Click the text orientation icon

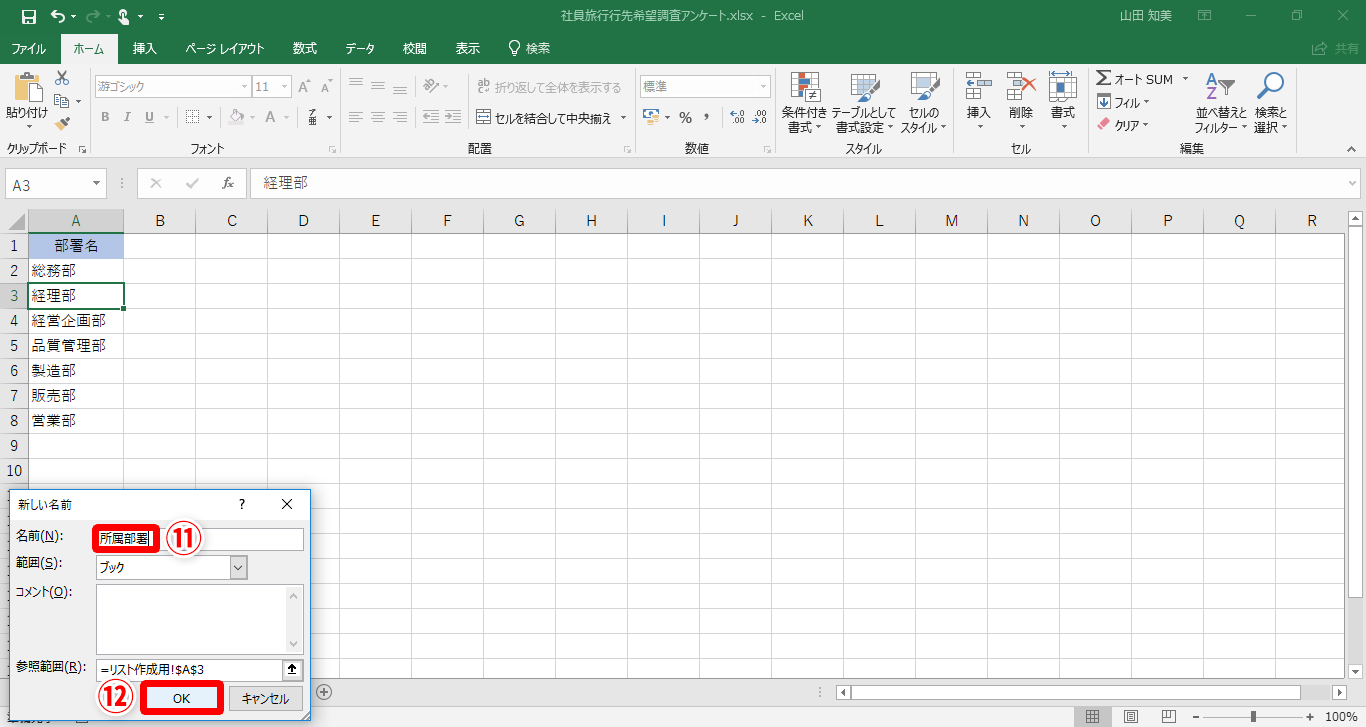point(431,87)
